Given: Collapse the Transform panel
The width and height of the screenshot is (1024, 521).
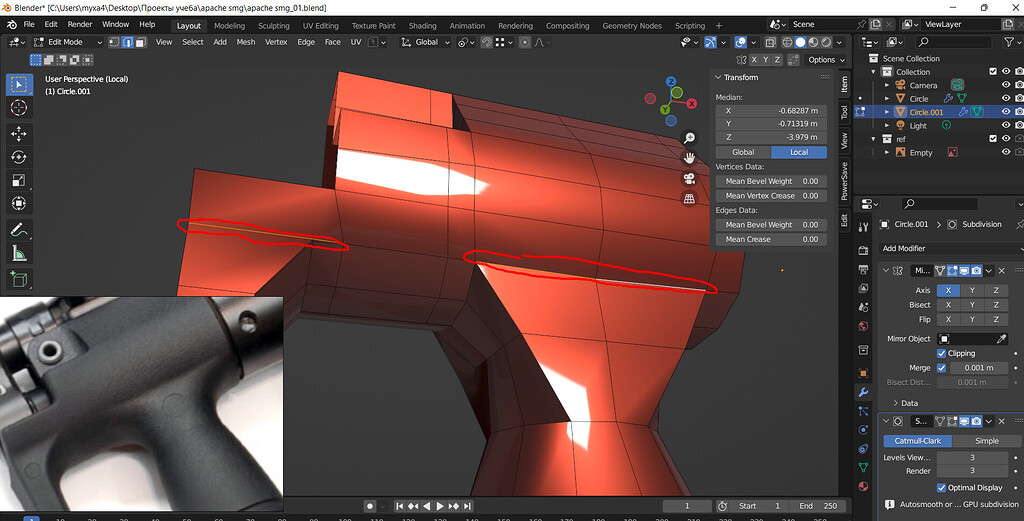Looking at the screenshot, I should pos(718,77).
